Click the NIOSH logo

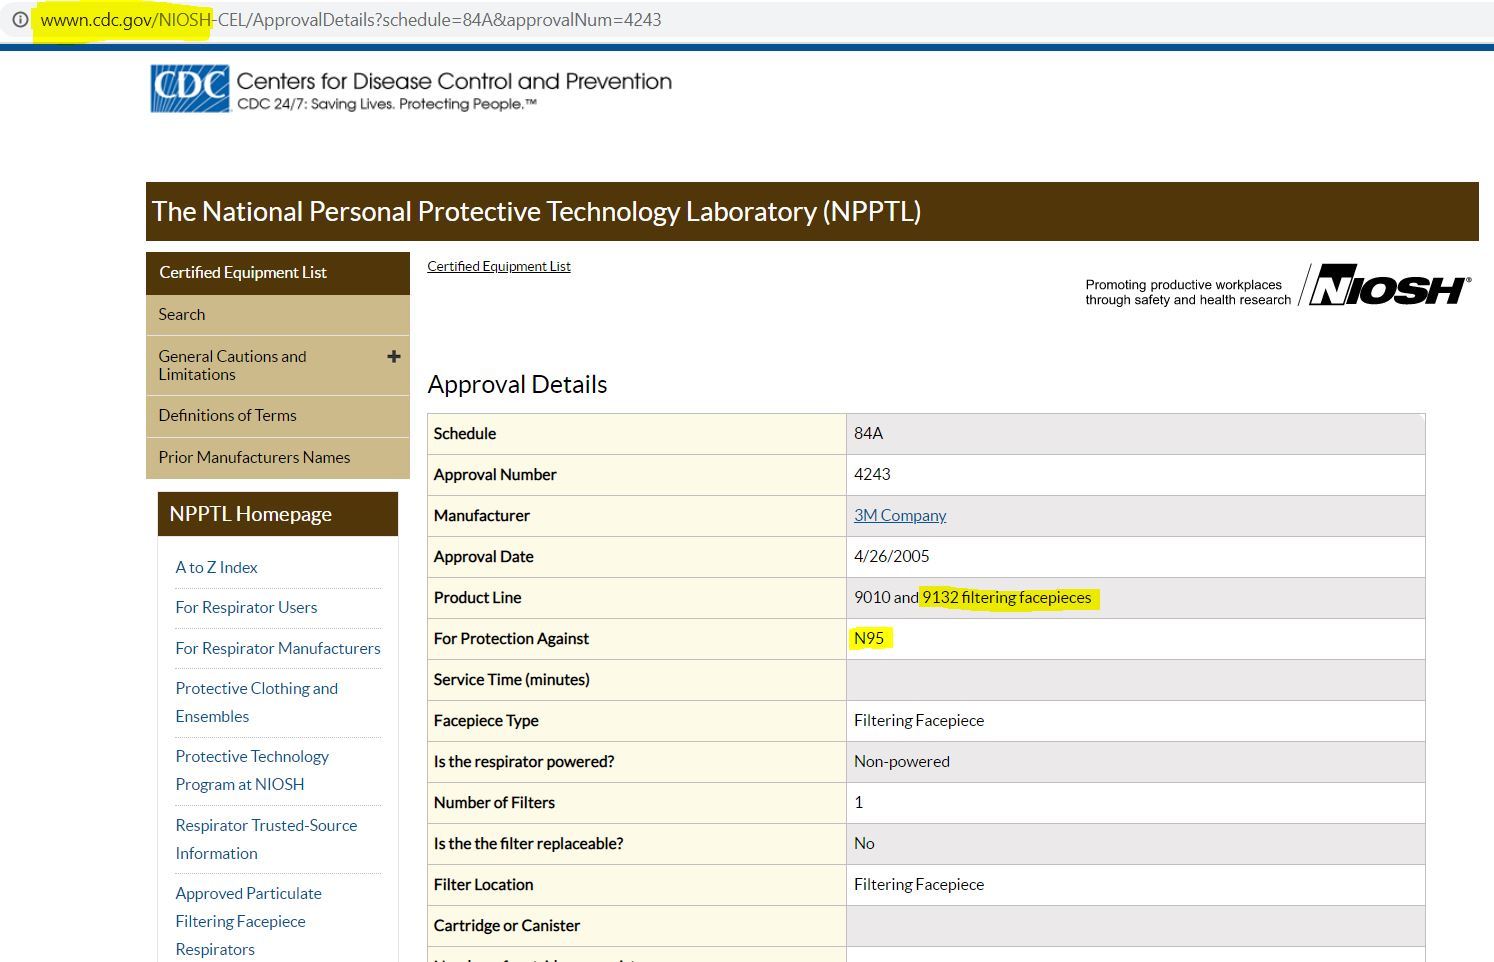click(1390, 286)
